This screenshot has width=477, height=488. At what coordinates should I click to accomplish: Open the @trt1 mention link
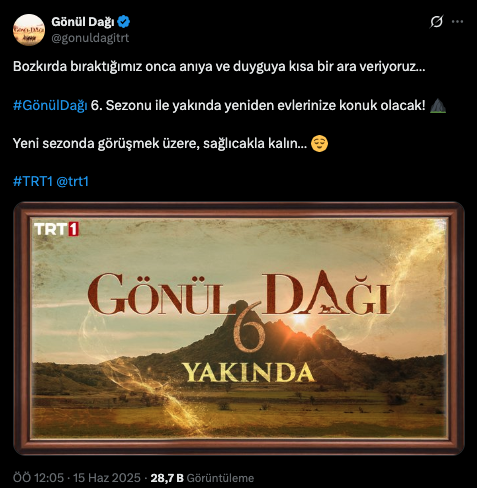(72, 181)
